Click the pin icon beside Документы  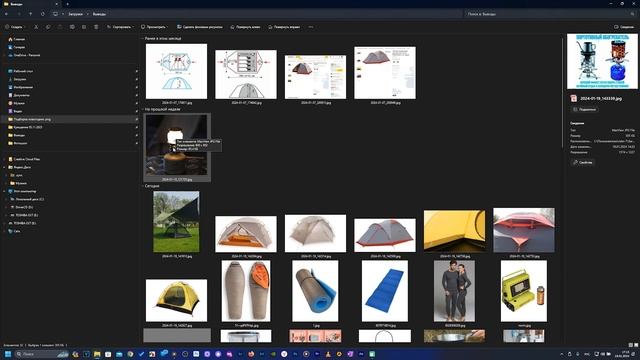click(x=136, y=95)
